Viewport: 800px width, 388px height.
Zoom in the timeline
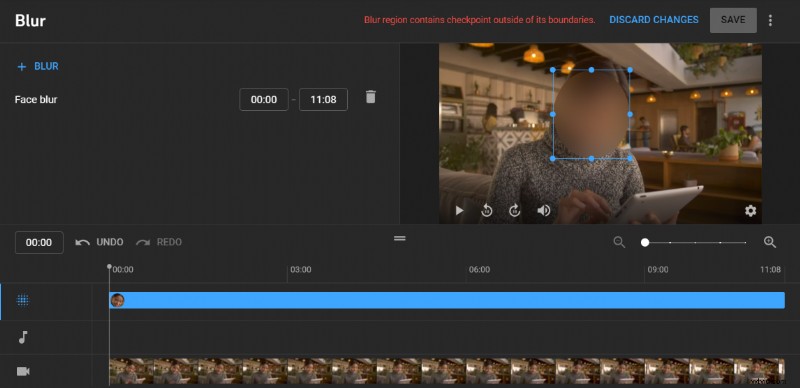tap(770, 242)
